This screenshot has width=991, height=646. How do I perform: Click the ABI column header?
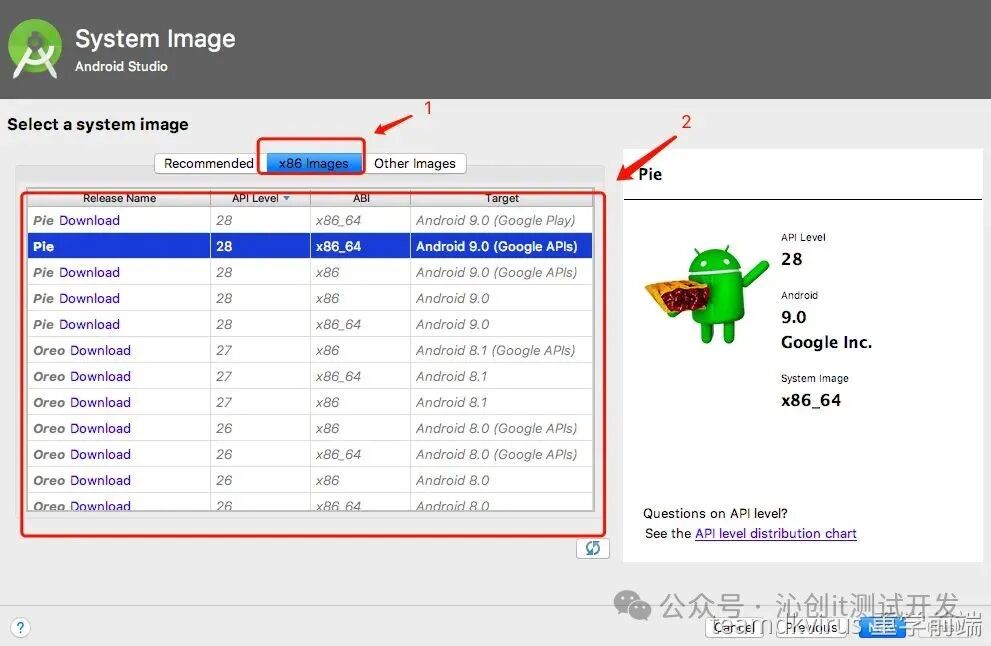point(361,198)
